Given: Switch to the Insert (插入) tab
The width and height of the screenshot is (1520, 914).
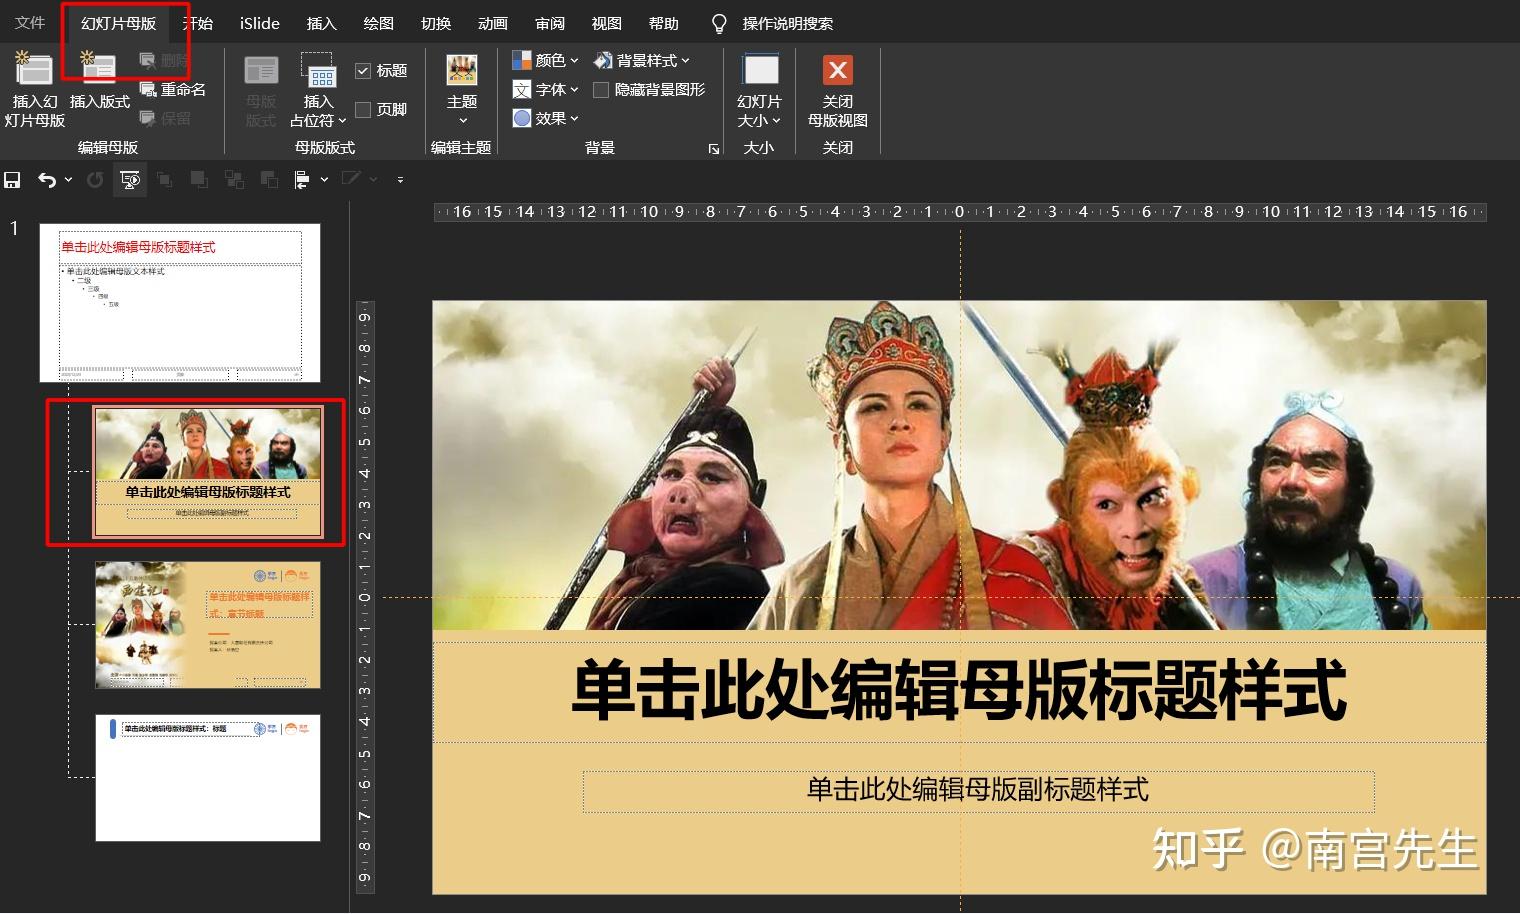Looking at the screenshot, I should click(x=321, y=23).
